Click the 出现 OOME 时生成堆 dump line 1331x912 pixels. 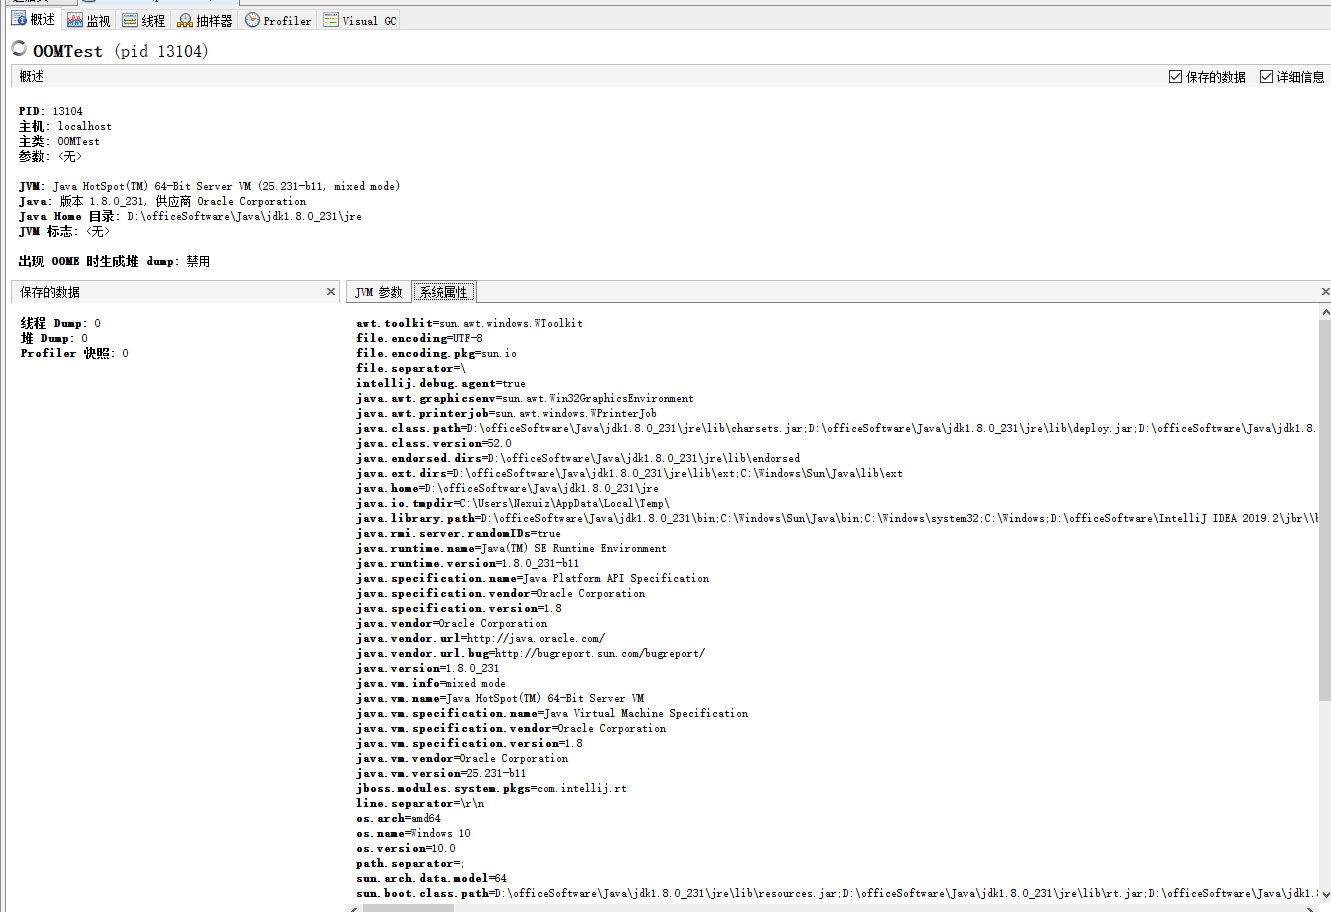point(114,261)
